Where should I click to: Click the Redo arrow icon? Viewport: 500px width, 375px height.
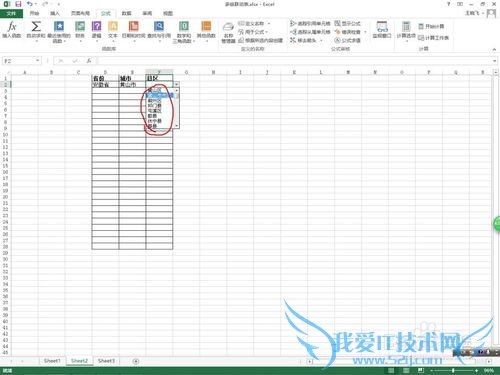pos(46,4)
